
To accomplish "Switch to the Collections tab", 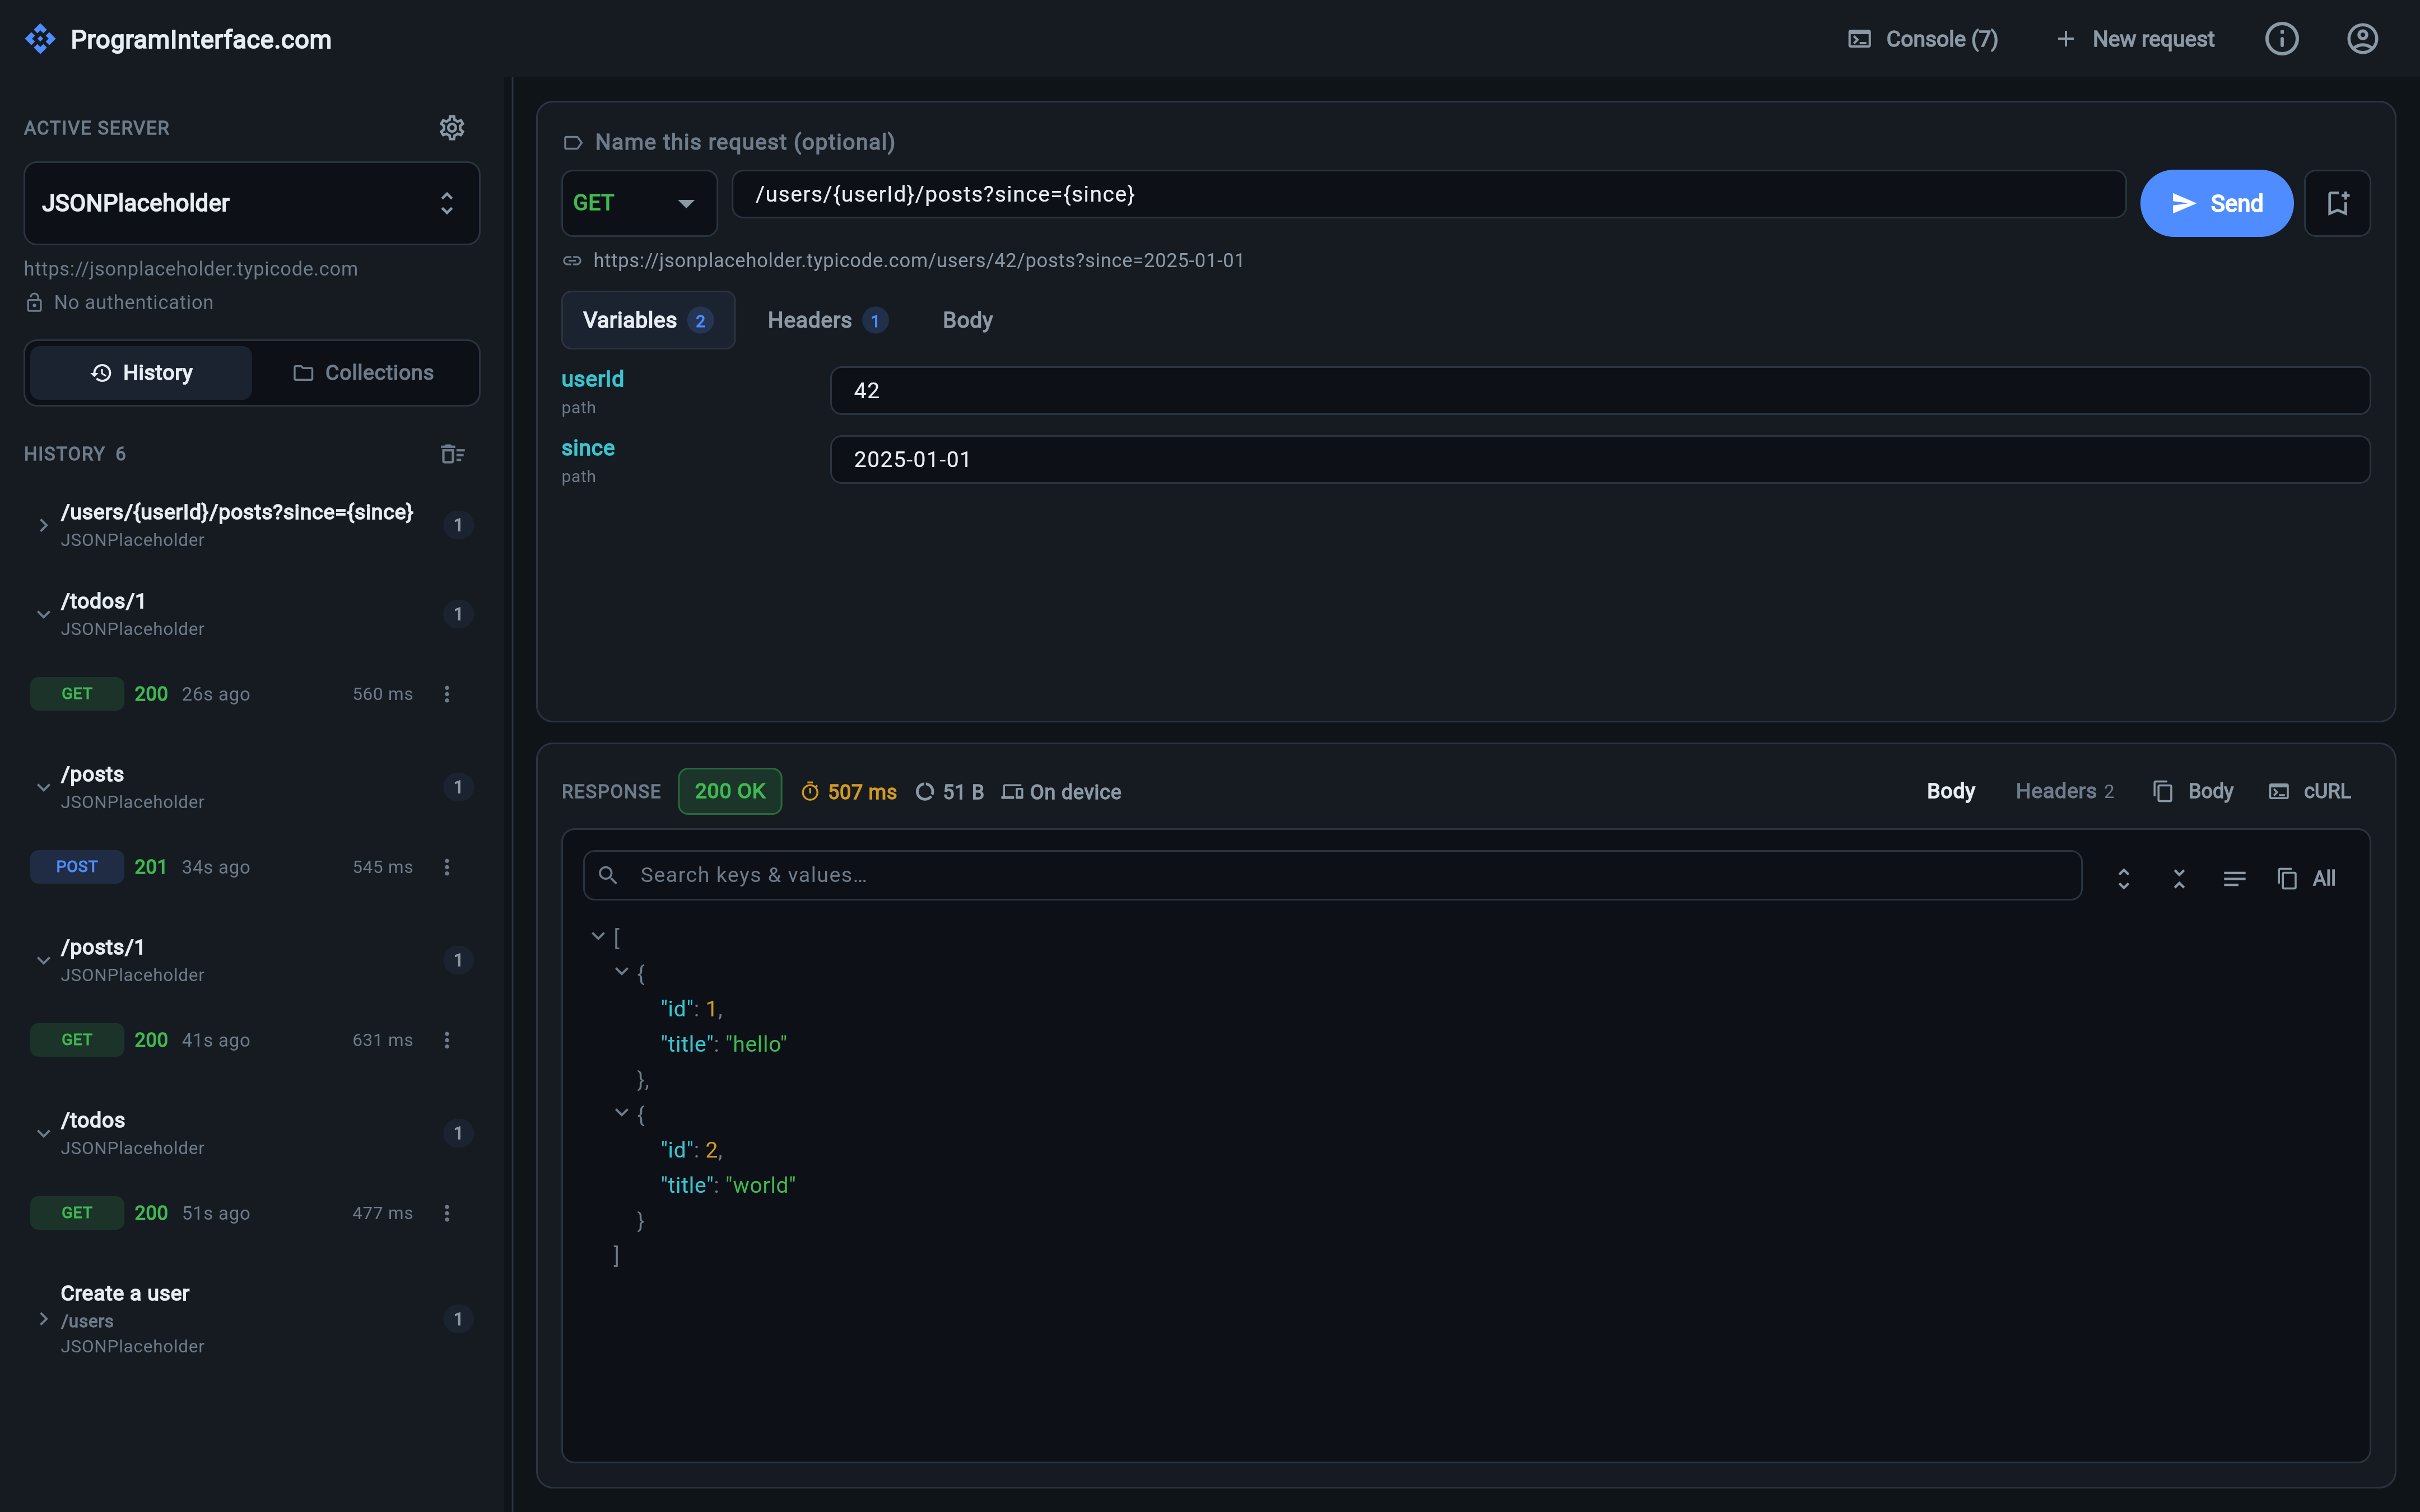I will [363, 373].
